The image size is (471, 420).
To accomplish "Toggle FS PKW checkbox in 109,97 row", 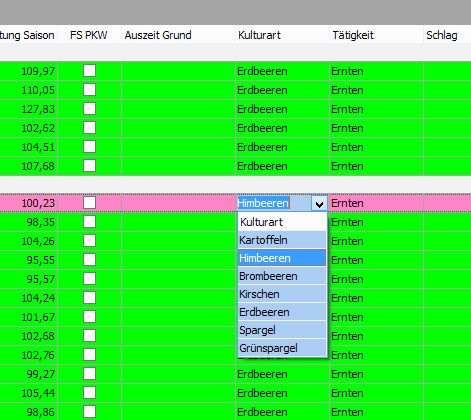I will pyautogui.click(x=89, y=71).
